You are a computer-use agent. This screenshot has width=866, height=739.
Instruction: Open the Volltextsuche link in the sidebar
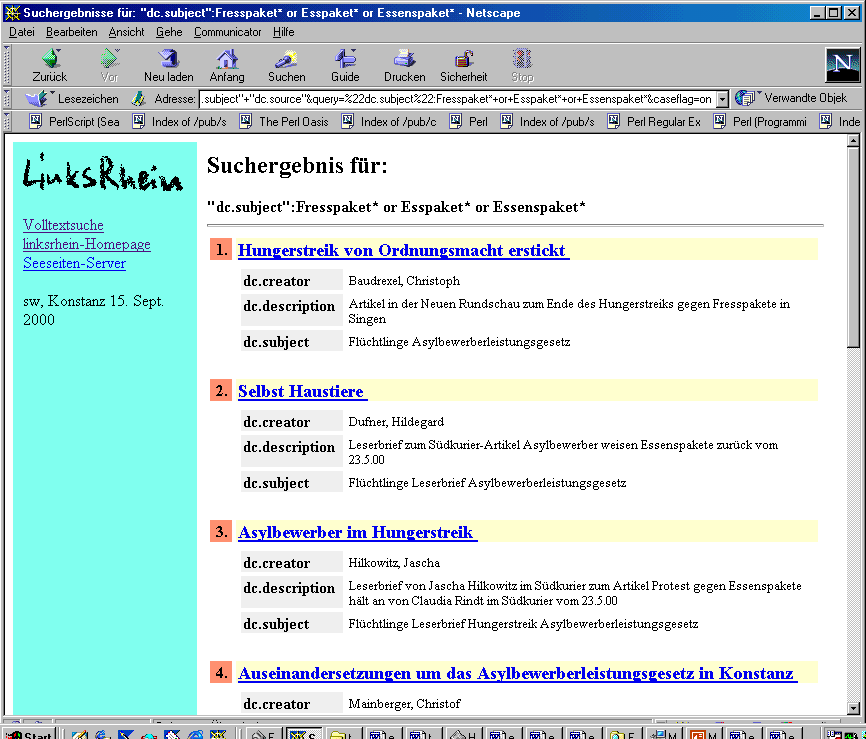63,225
